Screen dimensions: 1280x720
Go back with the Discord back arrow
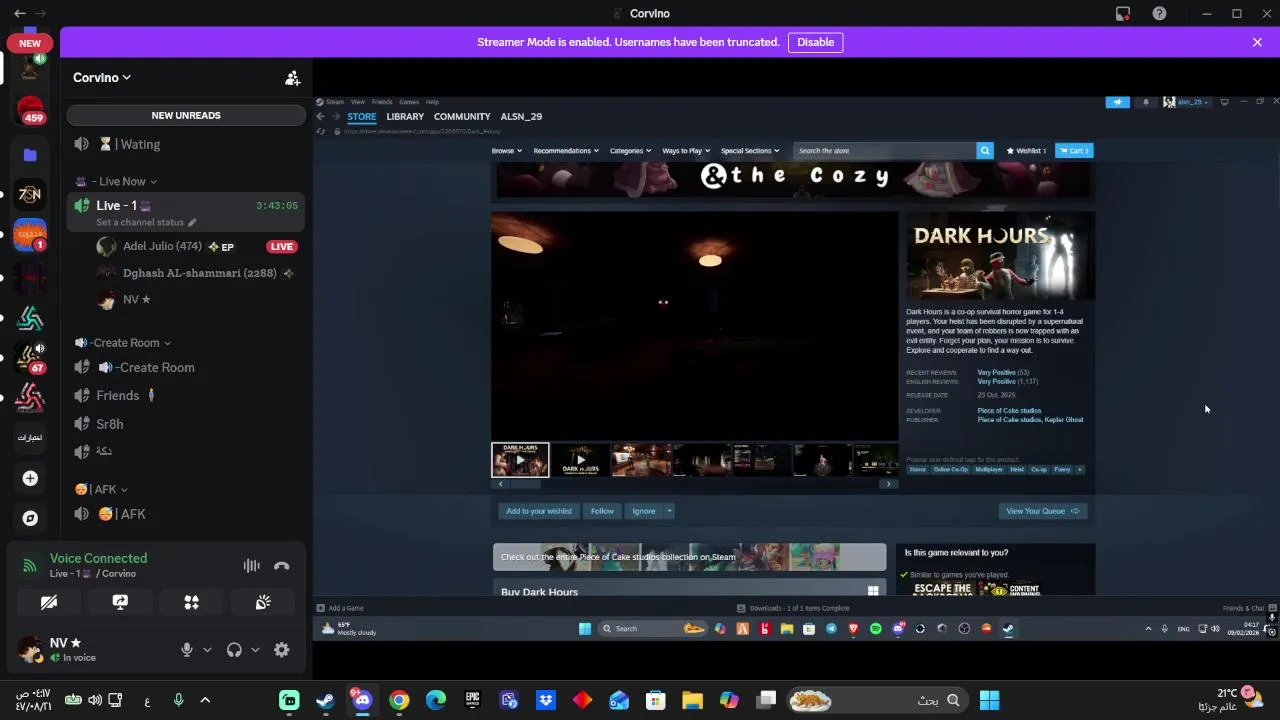(20, 13)
